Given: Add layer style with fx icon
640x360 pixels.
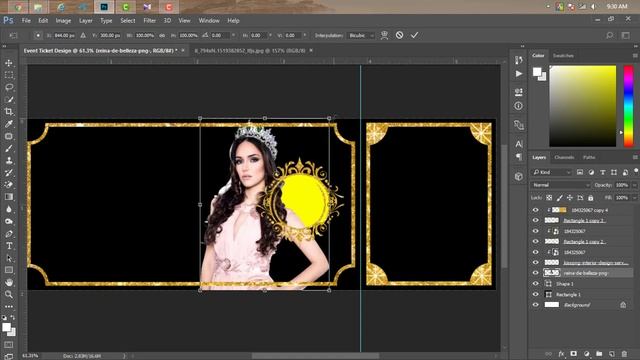Looking at the screenshot, I should coord(561,353).
